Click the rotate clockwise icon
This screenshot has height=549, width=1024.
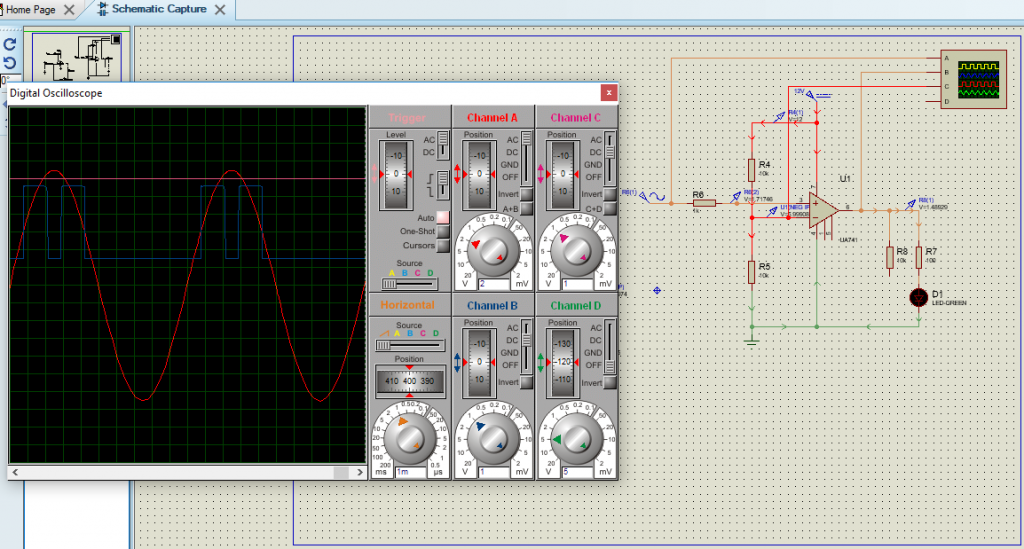[10, 45]
